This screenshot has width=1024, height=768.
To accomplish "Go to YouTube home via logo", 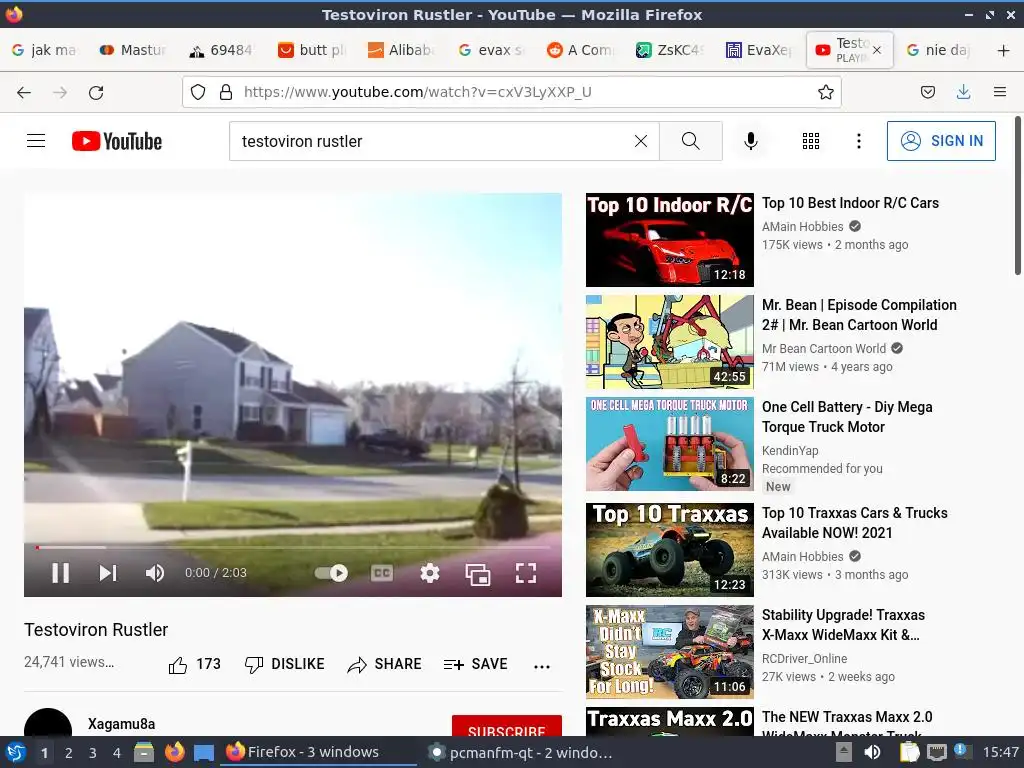I will (x=117, y=141).
